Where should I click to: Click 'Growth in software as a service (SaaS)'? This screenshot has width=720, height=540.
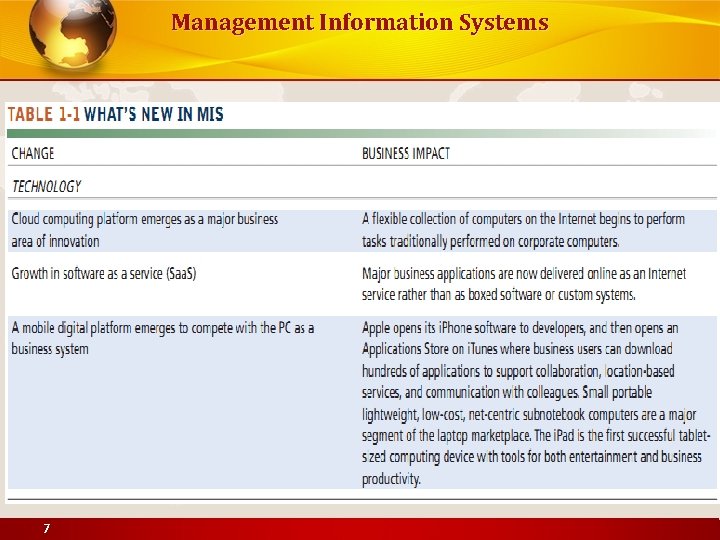104,274
